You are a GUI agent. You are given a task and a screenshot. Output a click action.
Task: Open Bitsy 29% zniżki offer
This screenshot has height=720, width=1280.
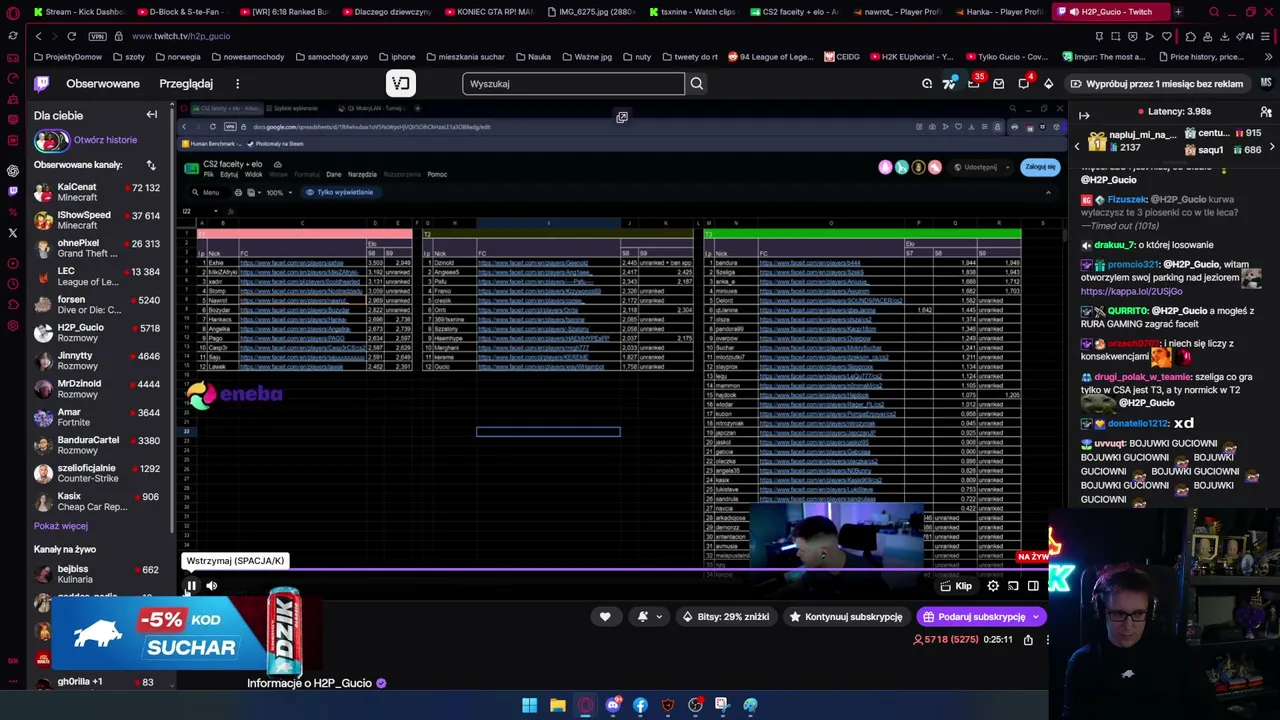tap(725, 617)
